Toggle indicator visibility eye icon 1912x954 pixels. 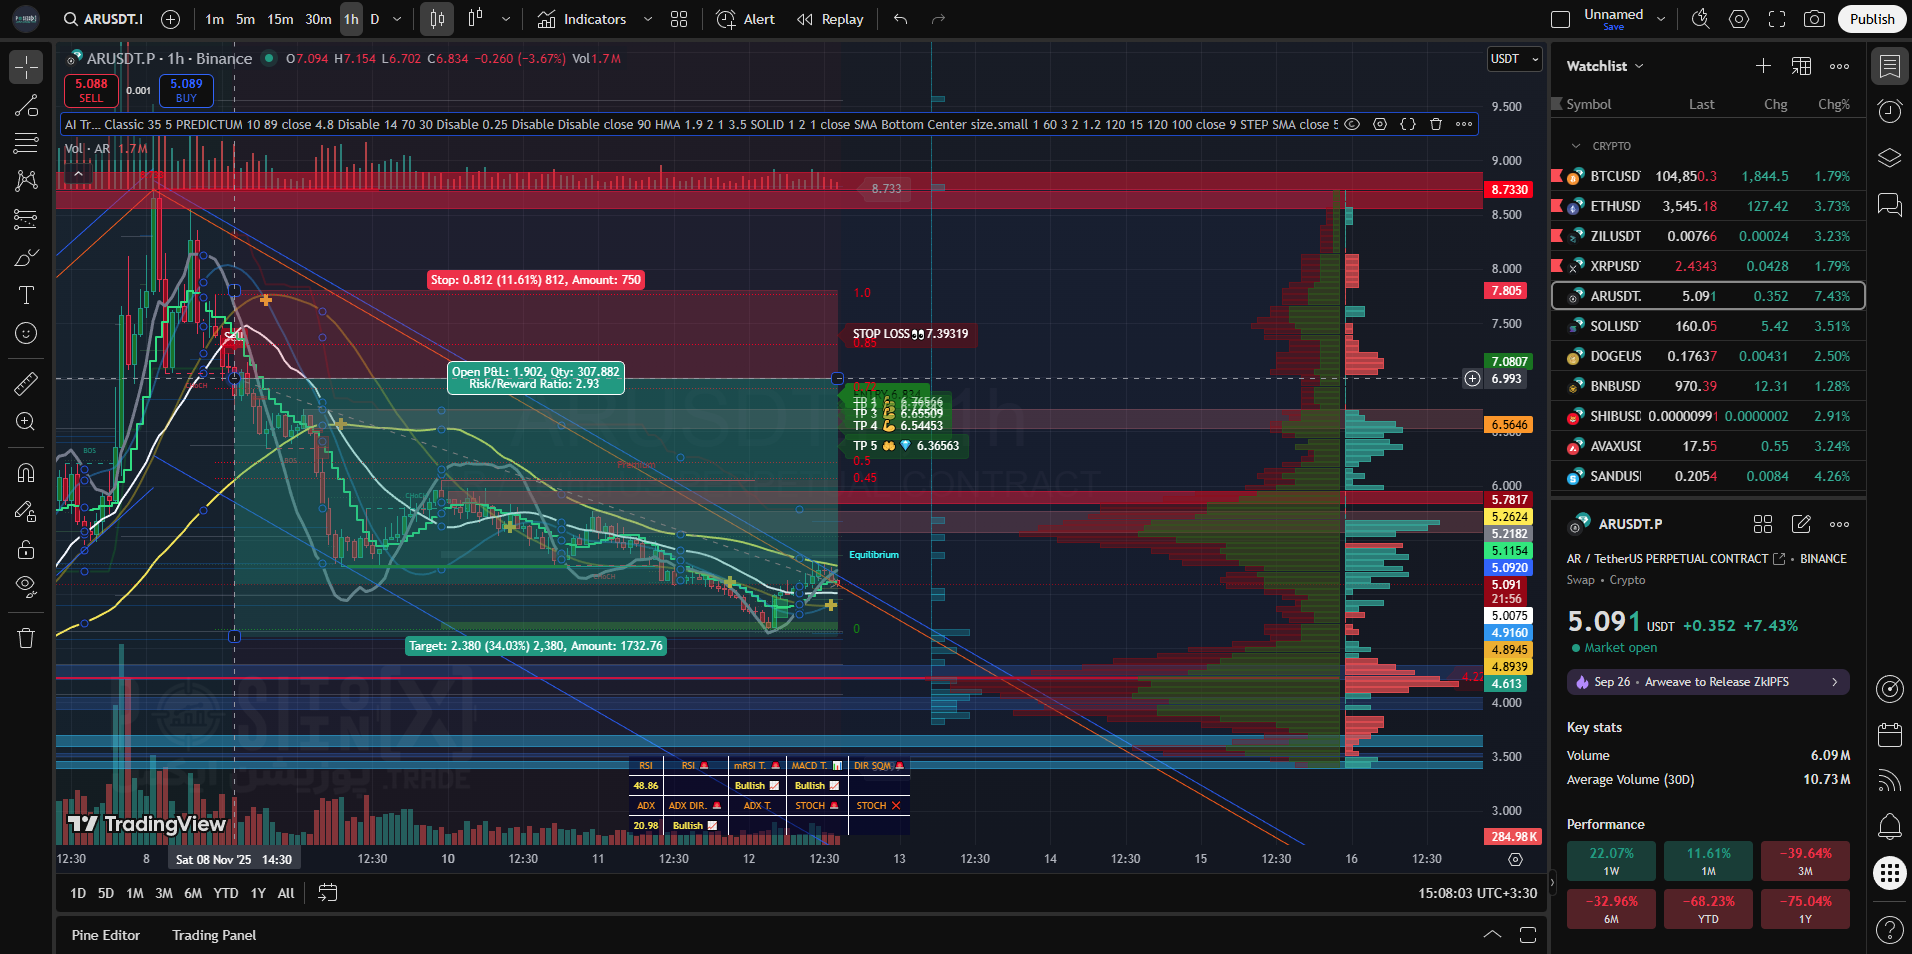[1352, 124]
